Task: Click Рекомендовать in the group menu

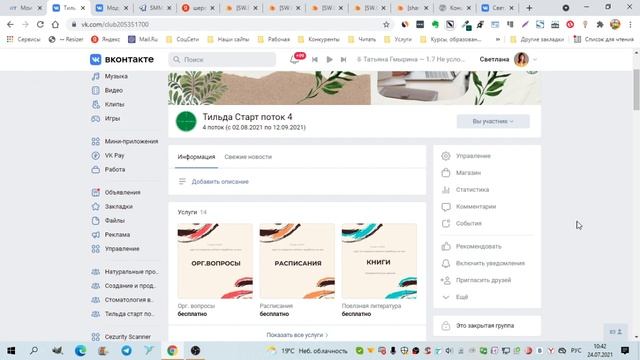Action: (471, 247)
